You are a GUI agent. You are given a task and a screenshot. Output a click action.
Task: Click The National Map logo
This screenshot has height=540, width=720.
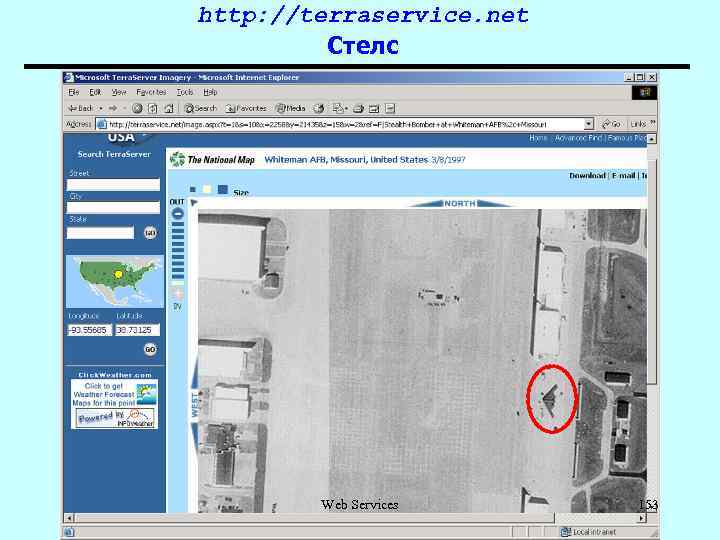[212, 159]
